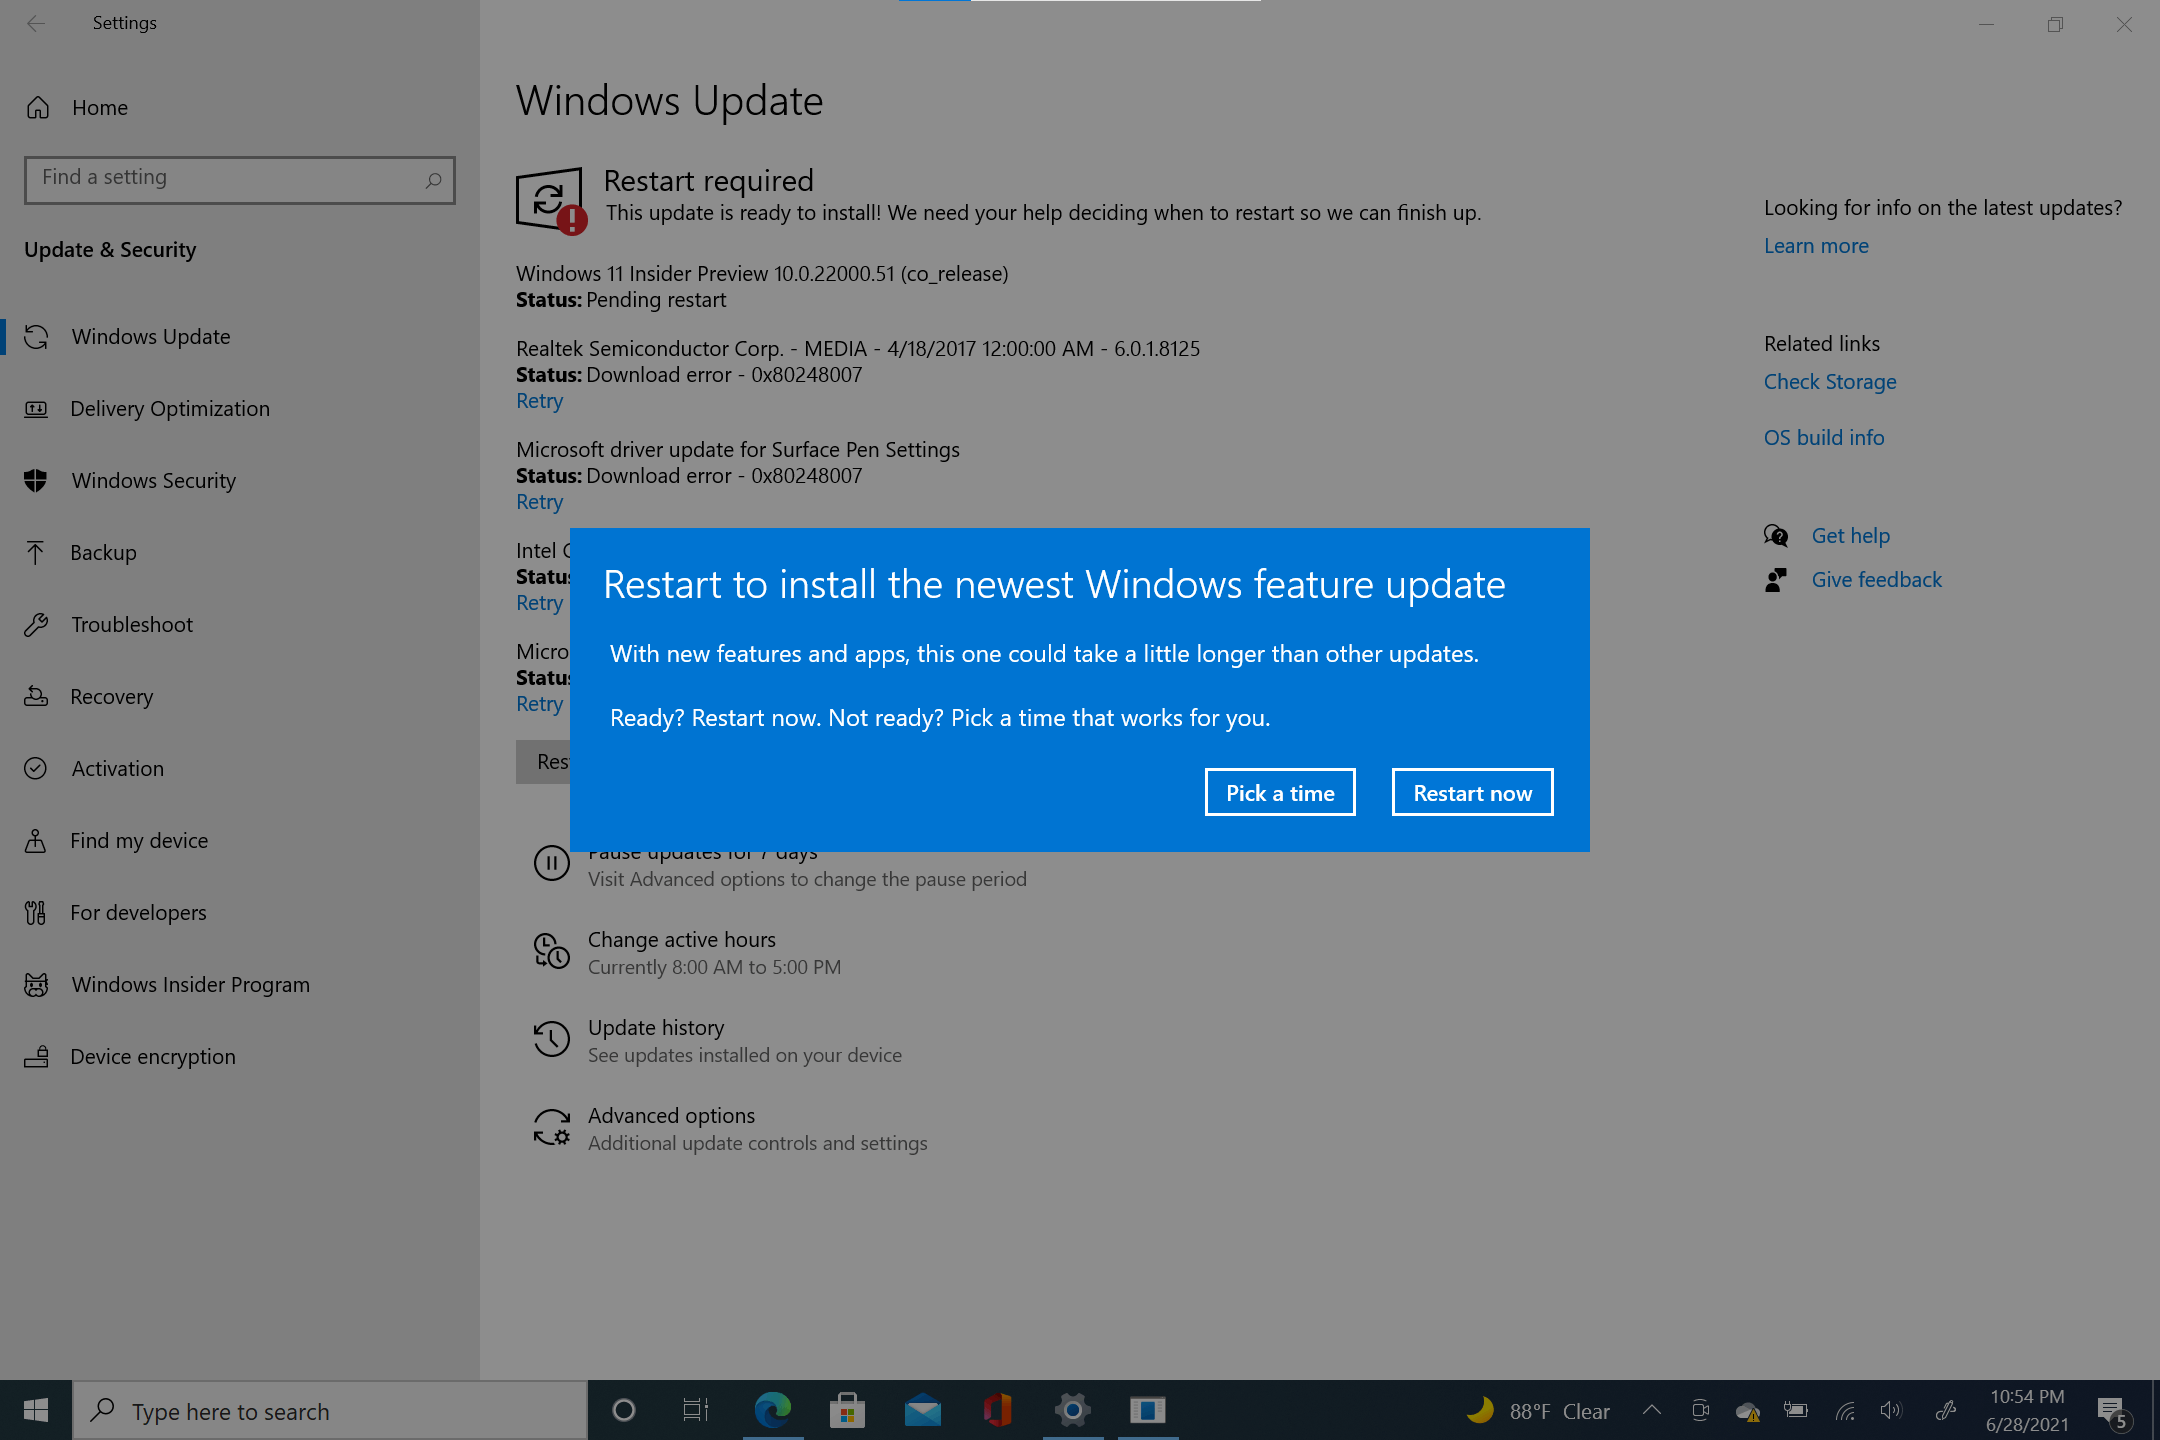Click Retry for Realtek download error
This screenshot has height=1440, width=2160.
538,399
